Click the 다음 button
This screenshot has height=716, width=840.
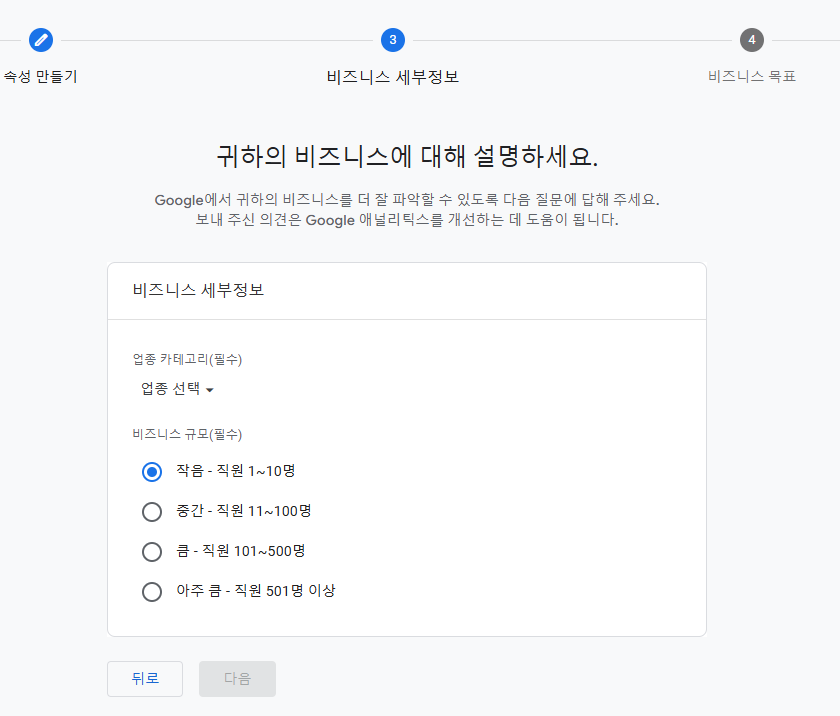coord(237,679)
